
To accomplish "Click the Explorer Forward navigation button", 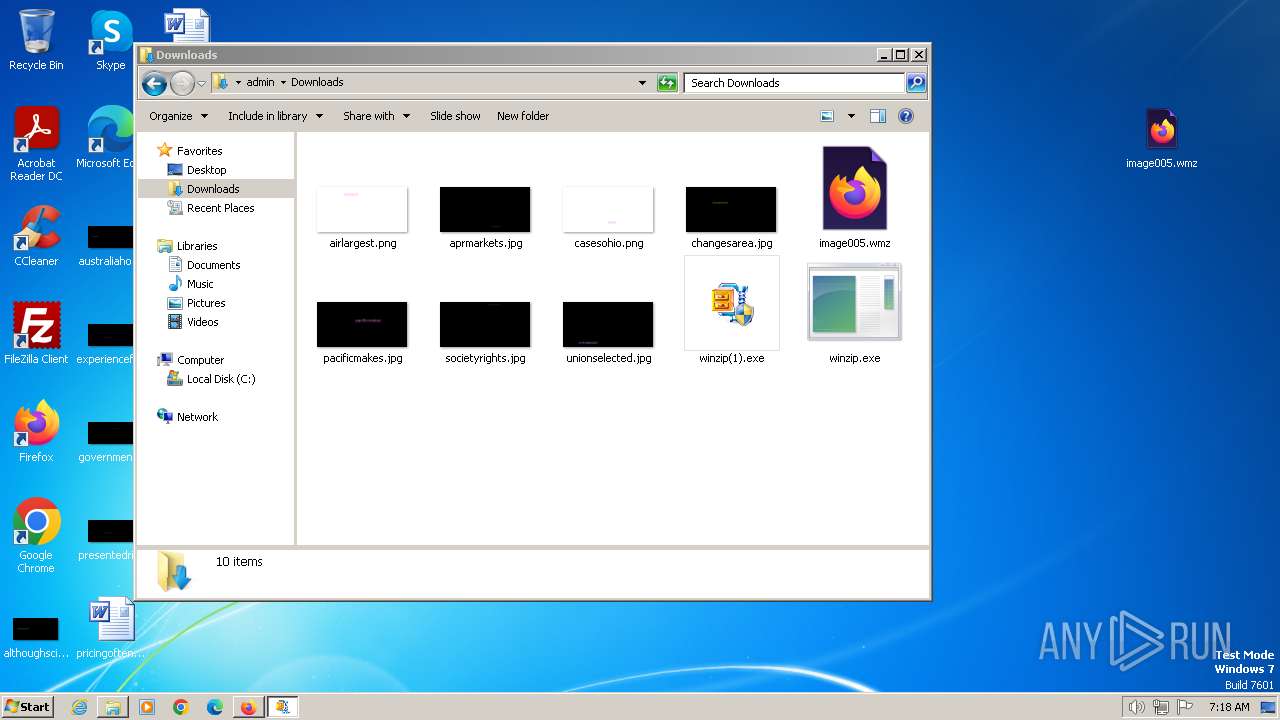I will coord(182,83).
